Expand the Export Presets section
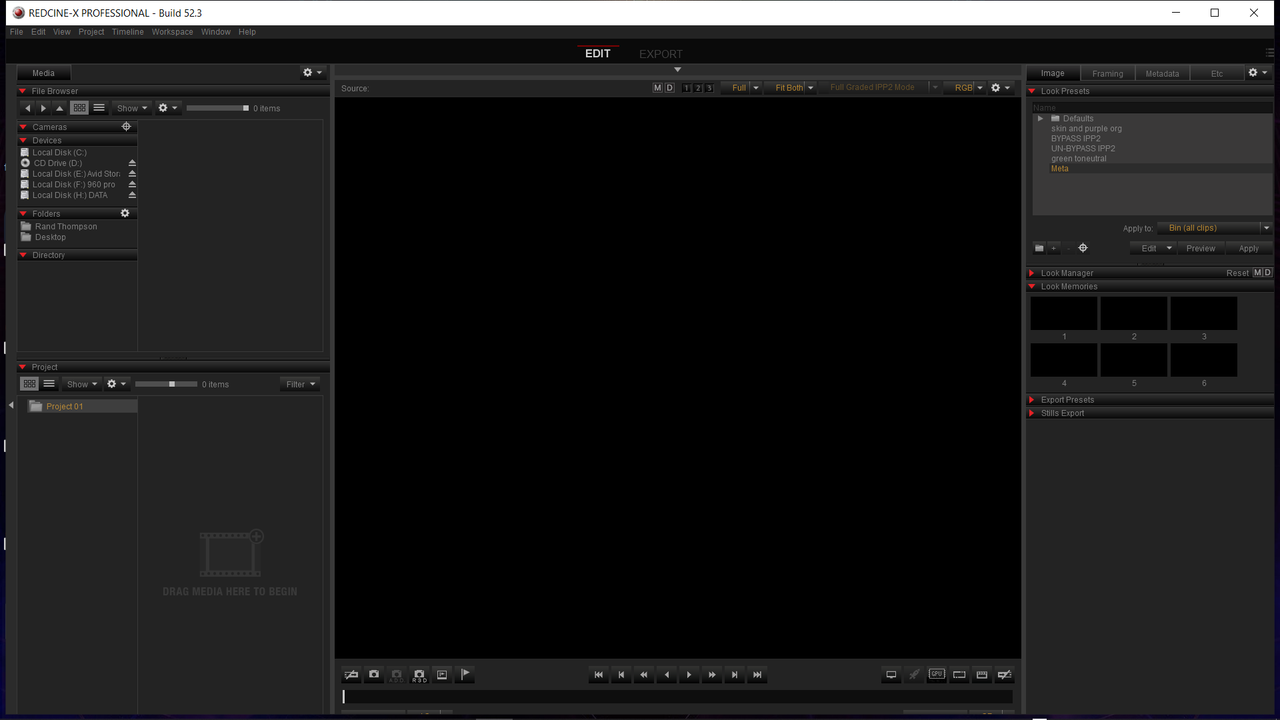The height and width of the screenshot is (720, 1280). [1032, 400]
